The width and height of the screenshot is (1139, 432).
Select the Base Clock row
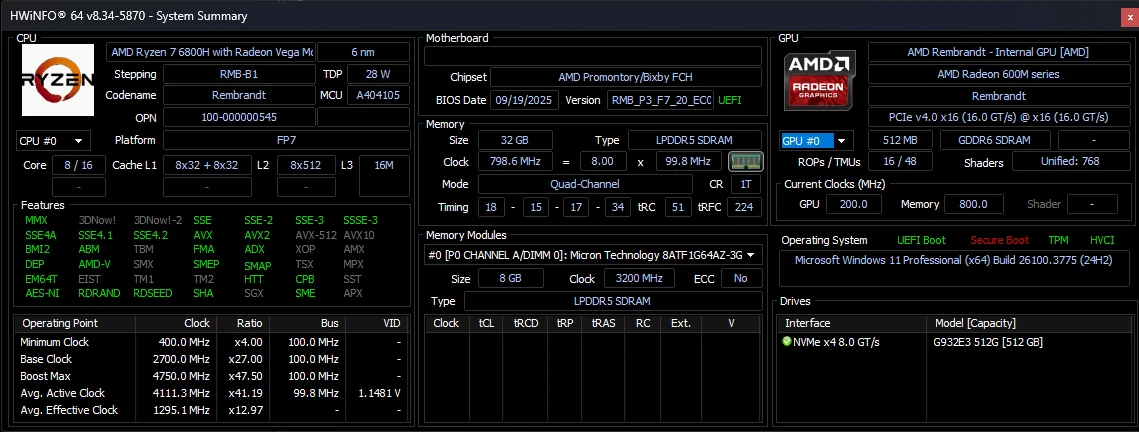pyautogui.click(x=211, y=359)
